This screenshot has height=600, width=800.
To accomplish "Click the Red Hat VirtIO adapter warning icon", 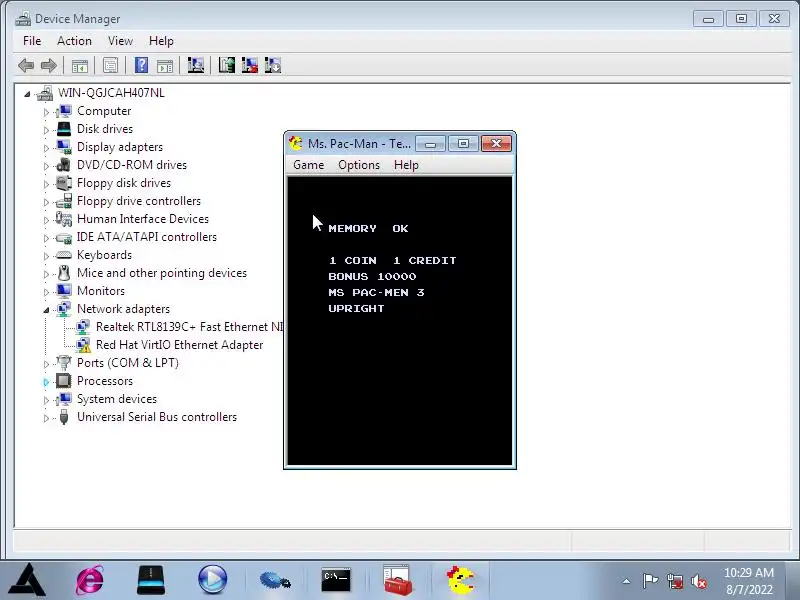I will tap(83, 345).
